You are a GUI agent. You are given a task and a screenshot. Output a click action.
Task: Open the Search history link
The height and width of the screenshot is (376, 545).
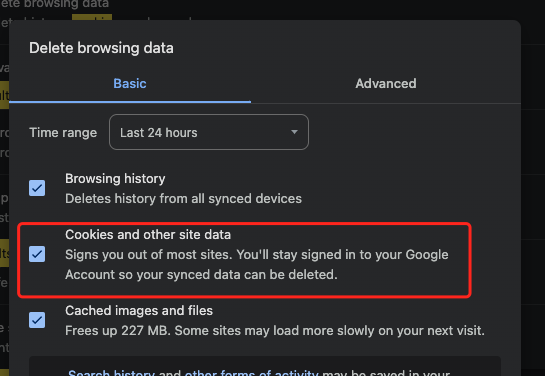112,373
